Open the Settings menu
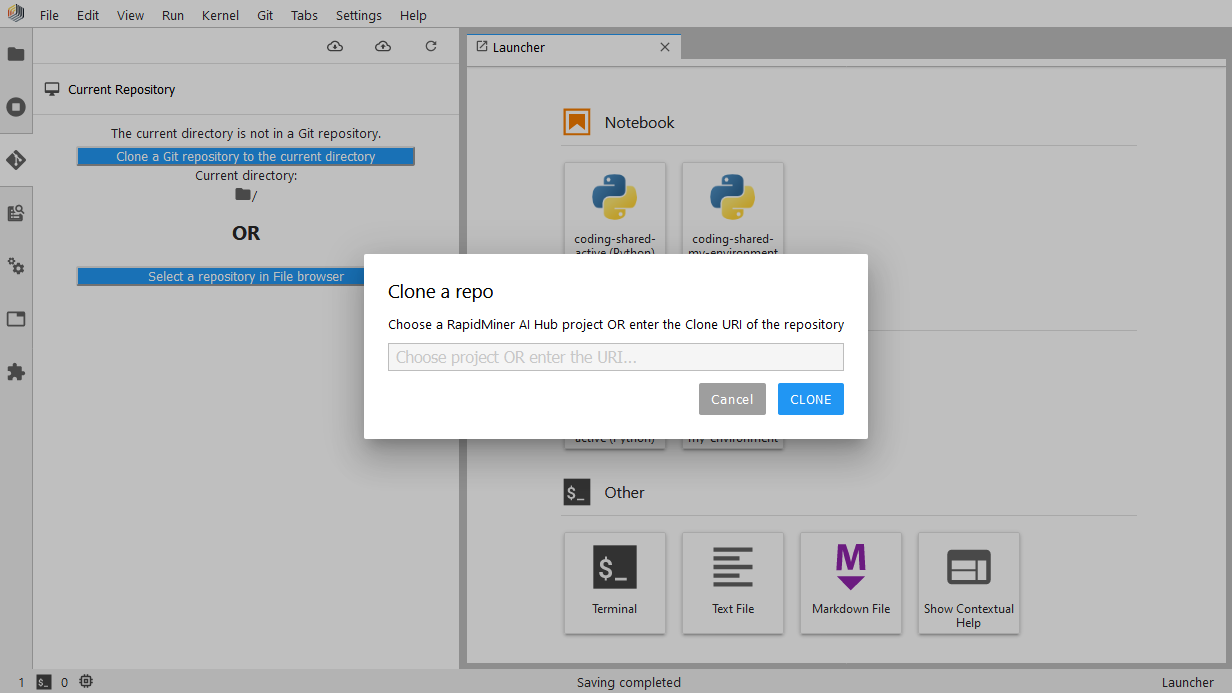The height and width of the screenshot is (693, 1232). pos(358,15)
